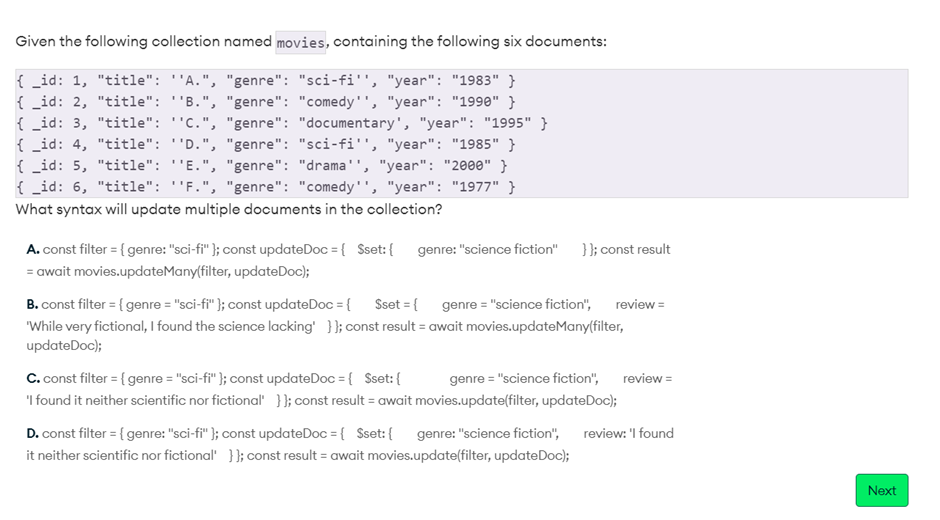Click the bold letter D label
Viewport: 940px width, 520px height.
(x=33, y=434)
